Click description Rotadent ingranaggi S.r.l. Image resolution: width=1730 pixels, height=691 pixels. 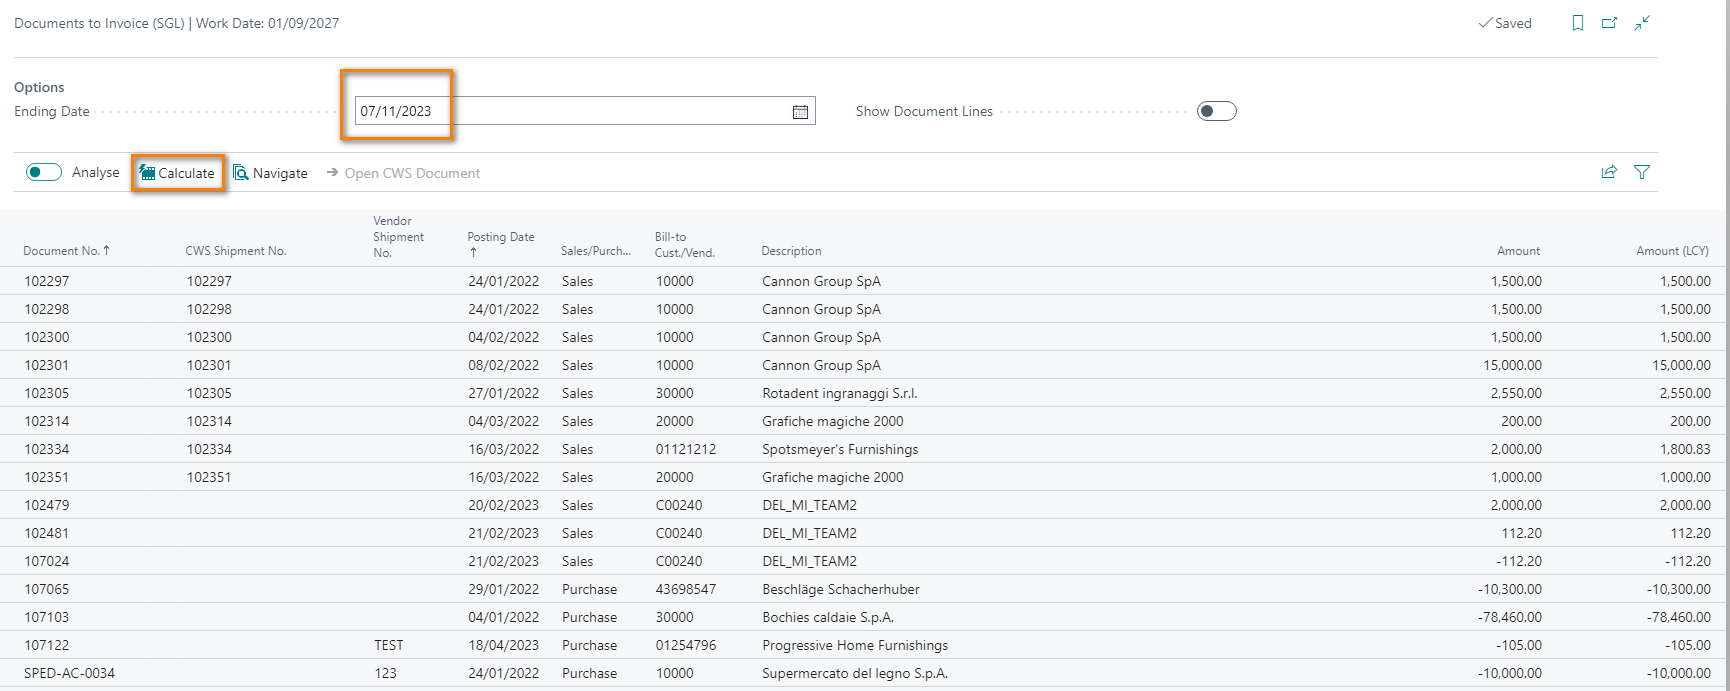(x=839, y=393)
